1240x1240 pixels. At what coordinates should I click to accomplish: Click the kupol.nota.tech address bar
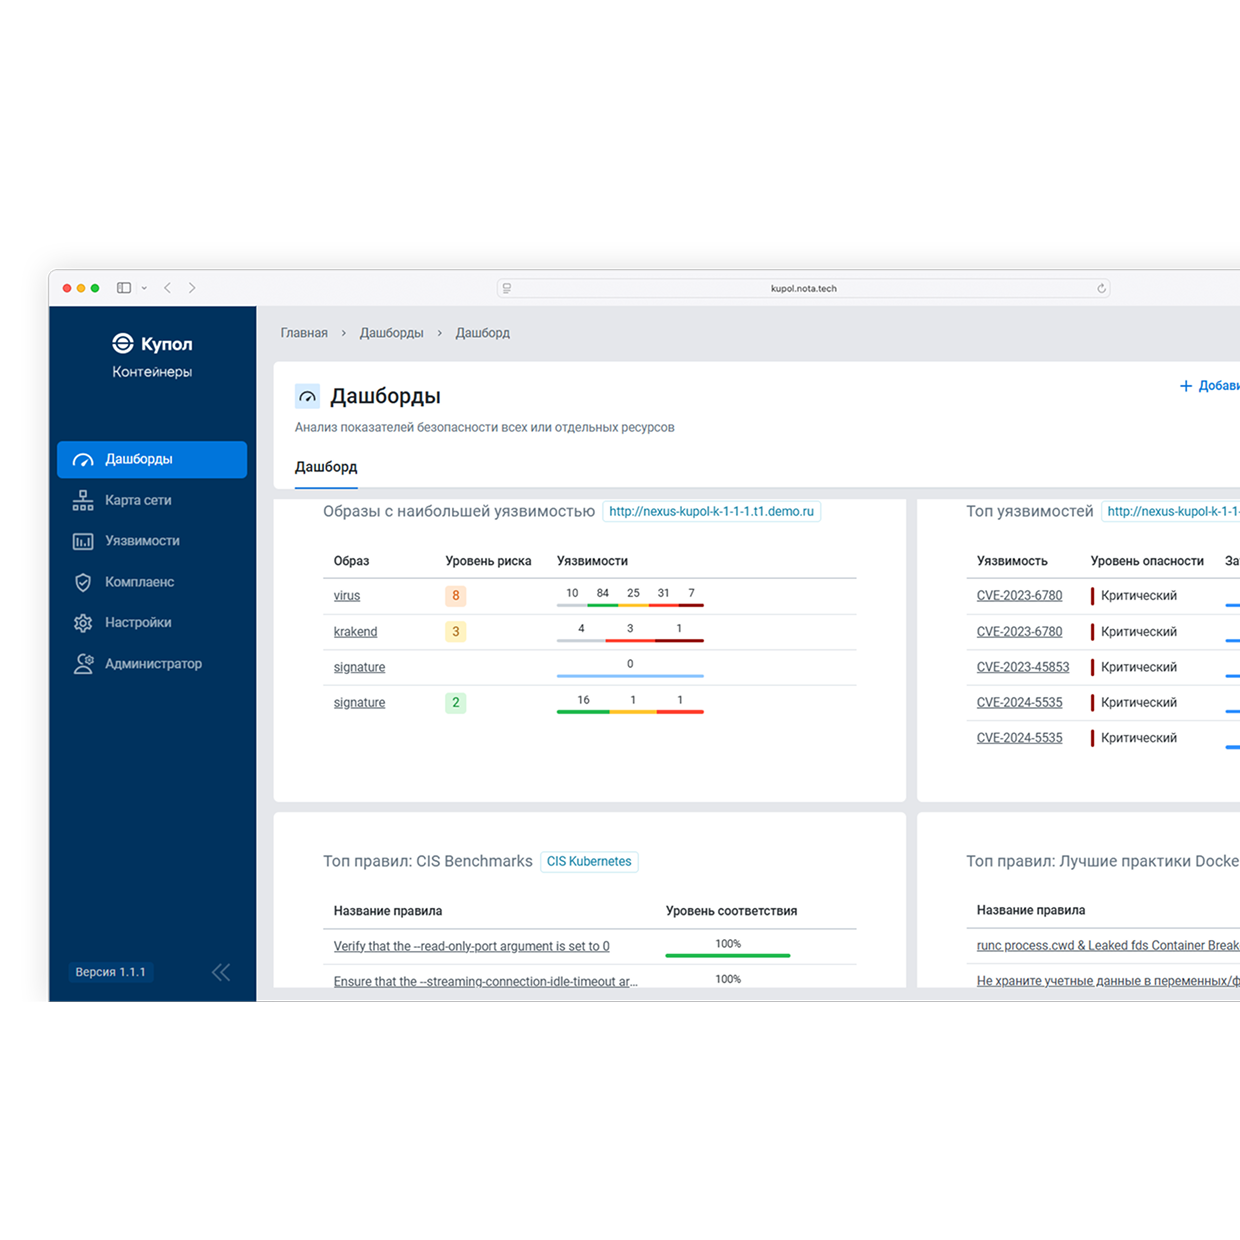click(x=803, y=288)
